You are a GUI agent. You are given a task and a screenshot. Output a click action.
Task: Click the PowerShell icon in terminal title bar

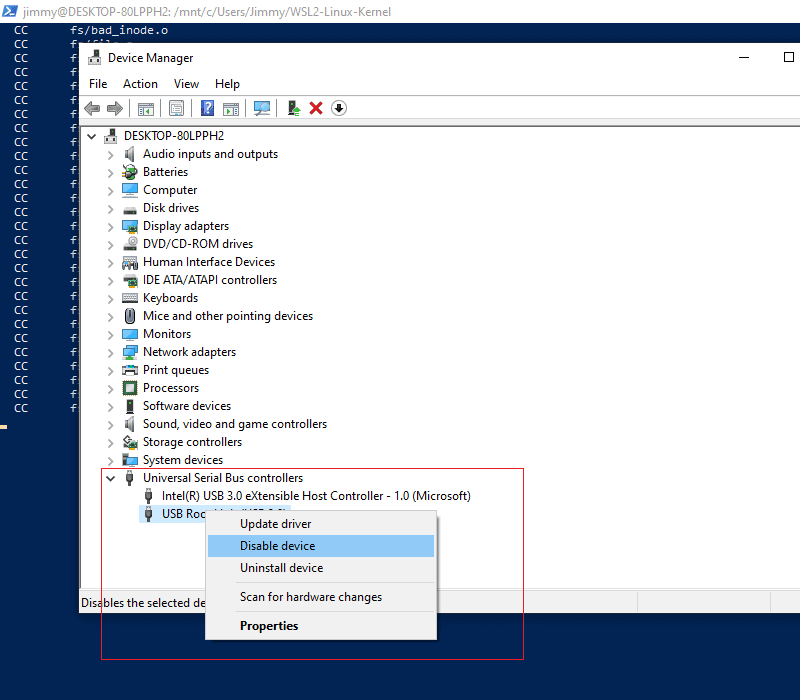(10, 11)
